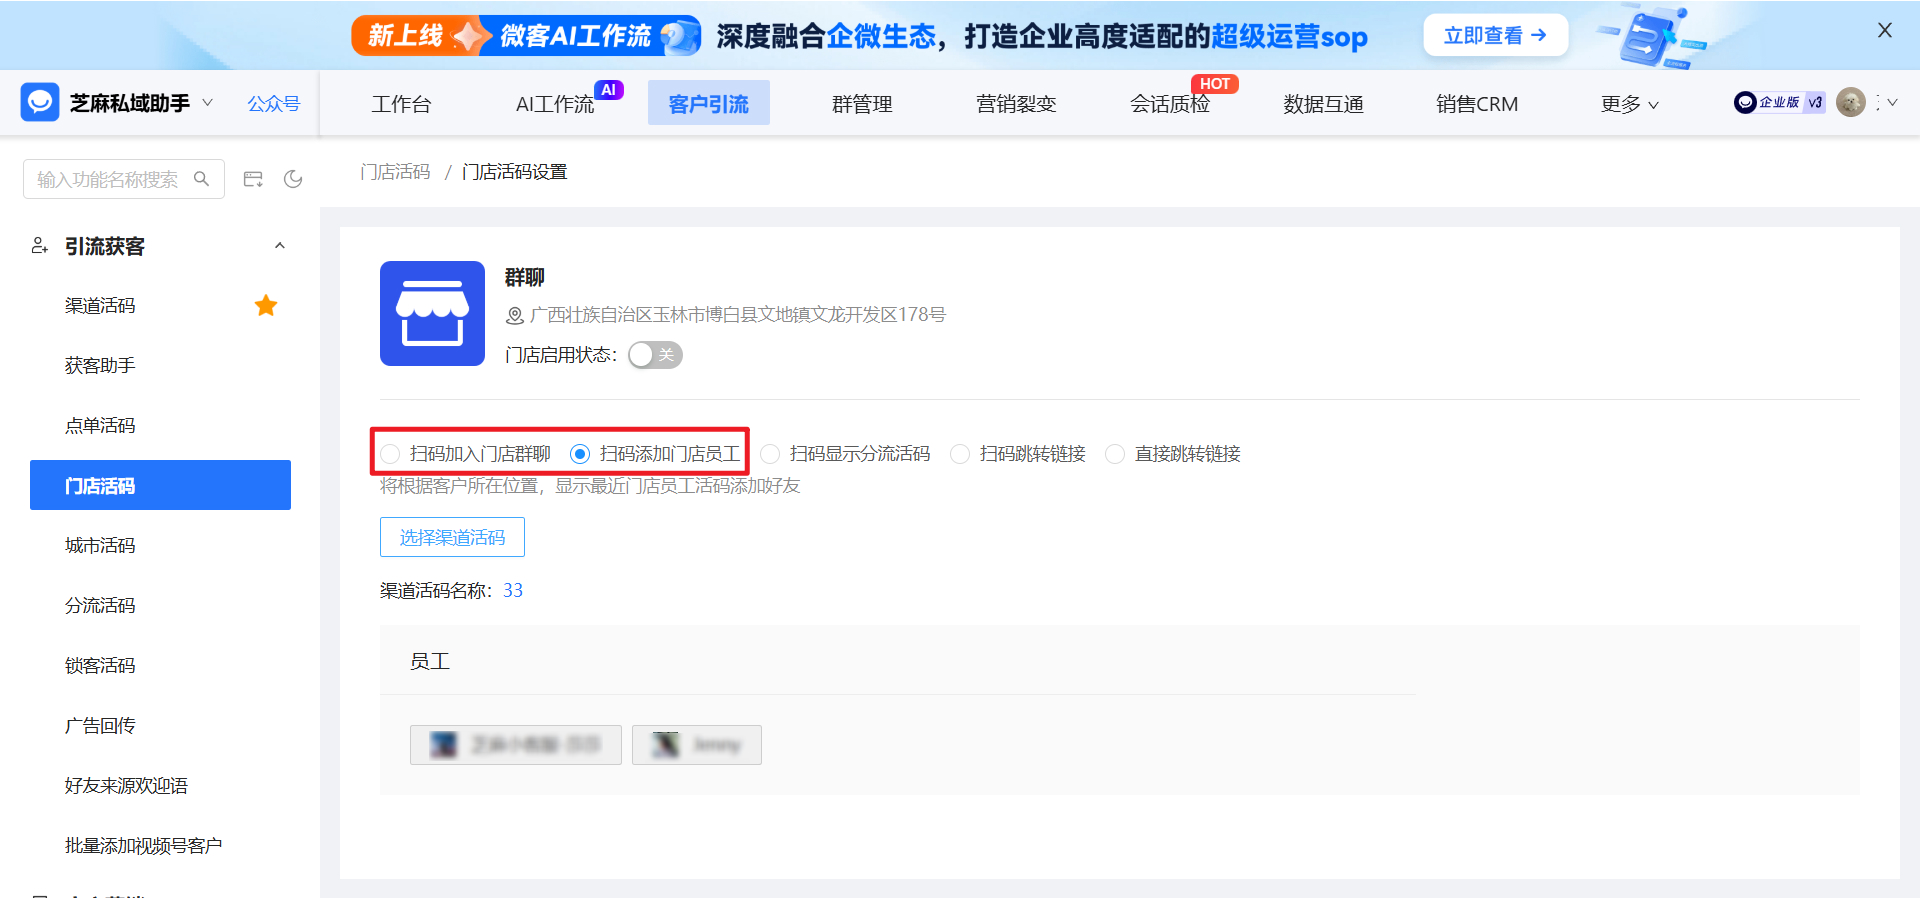The image size is (1920, 898).
Task: Toggle the 门店启用状态 switch
Action: (655, 355)
